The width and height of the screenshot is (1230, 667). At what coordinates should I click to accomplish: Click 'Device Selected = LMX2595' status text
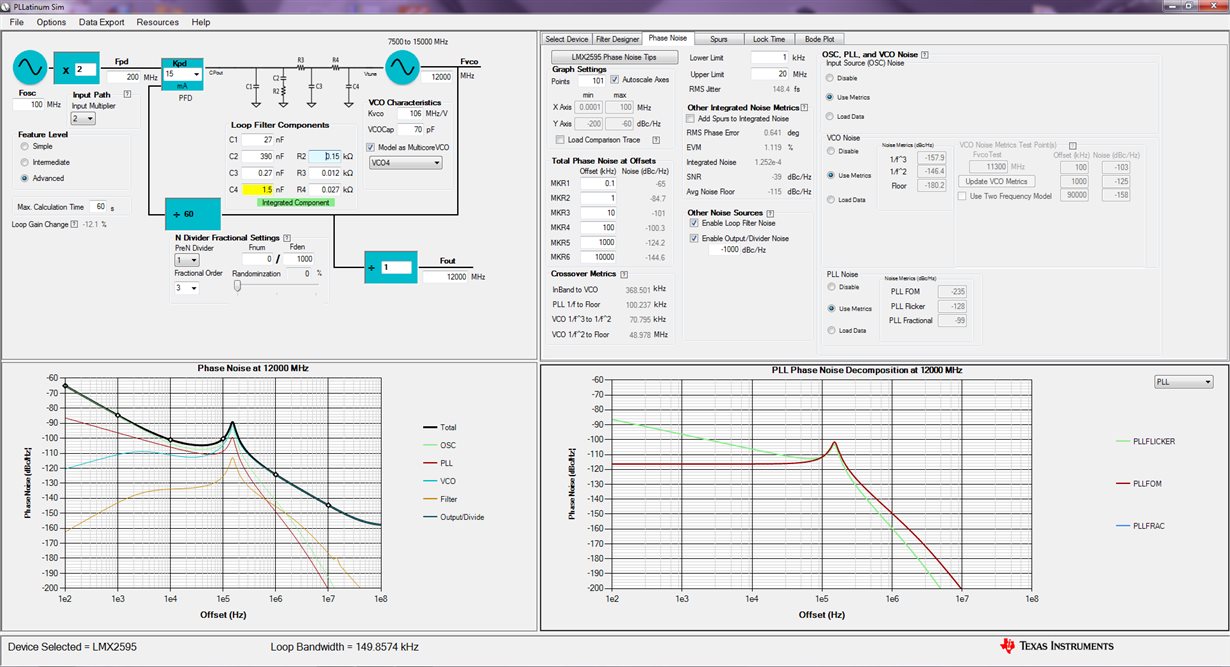[x=72, y=647]
